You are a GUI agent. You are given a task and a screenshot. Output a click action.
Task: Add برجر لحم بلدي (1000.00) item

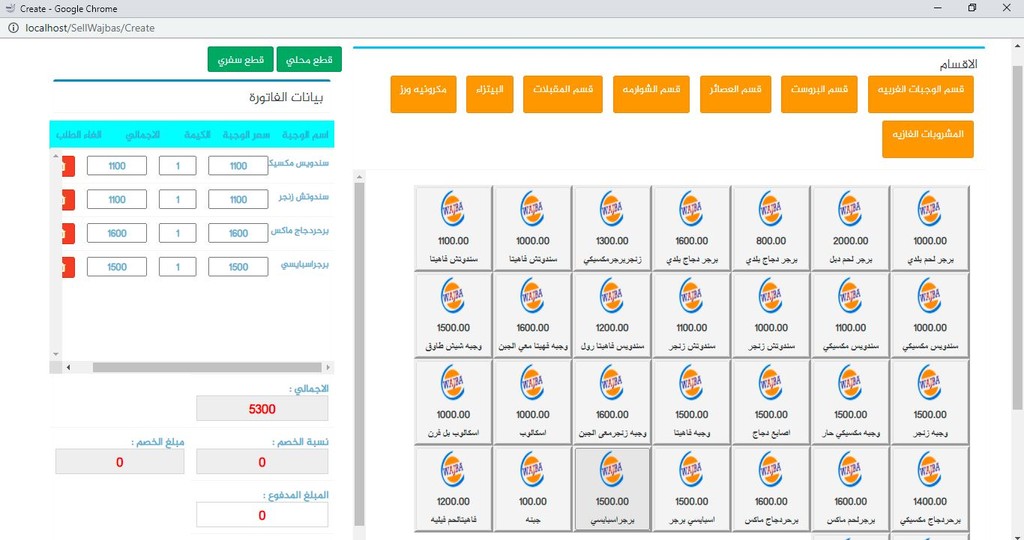point(929,228)
